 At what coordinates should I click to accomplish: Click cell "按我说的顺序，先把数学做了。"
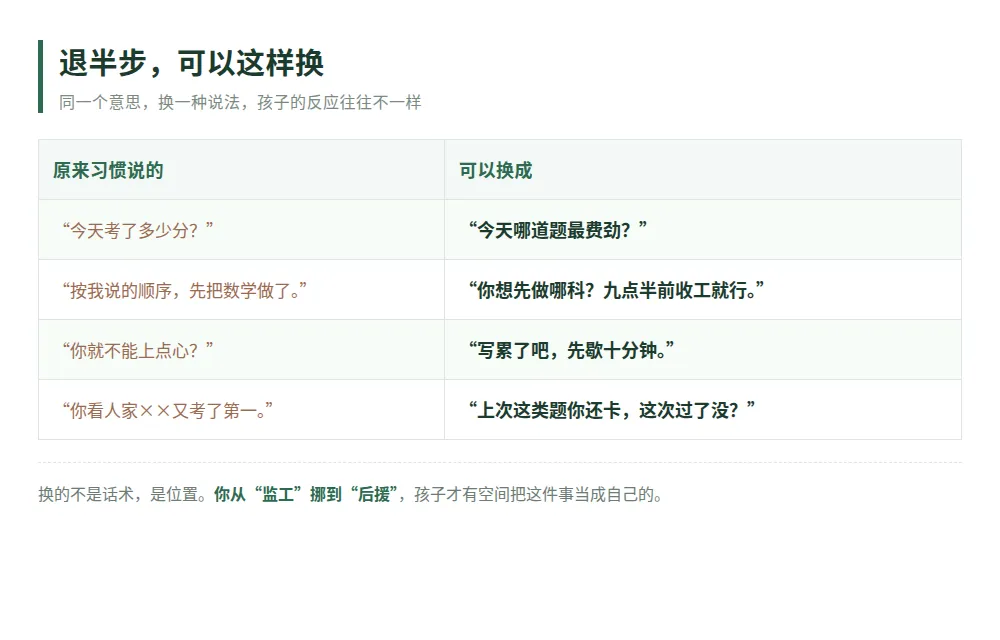point(241,290)
